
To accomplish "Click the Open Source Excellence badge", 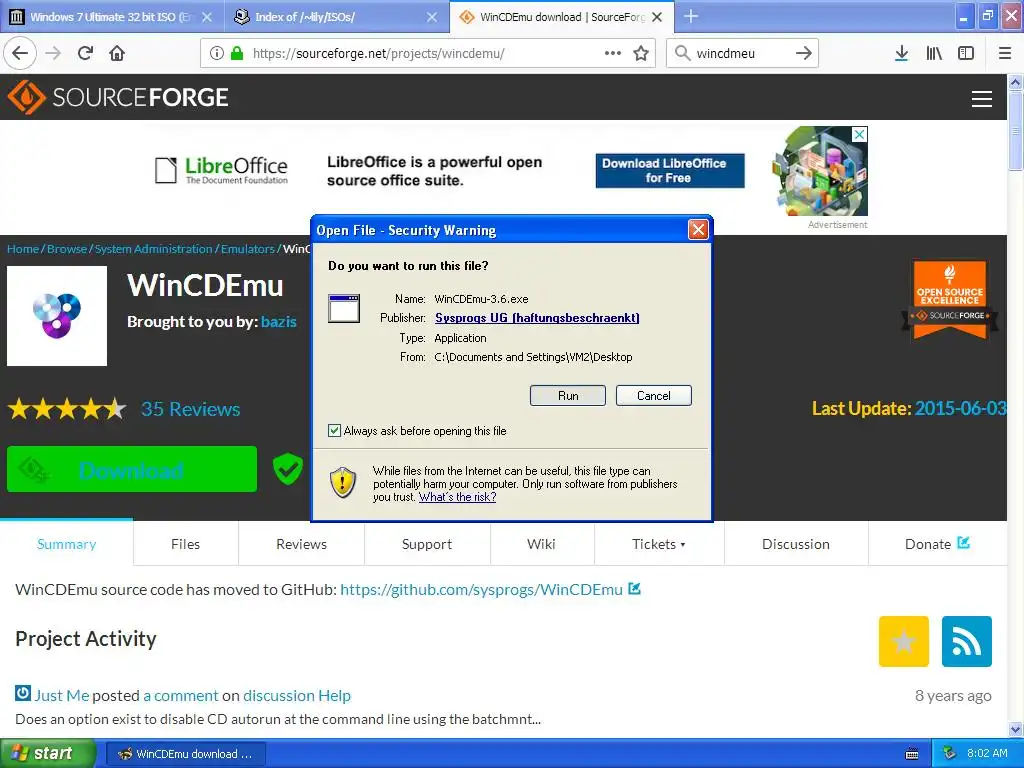I will click(950, 300).
